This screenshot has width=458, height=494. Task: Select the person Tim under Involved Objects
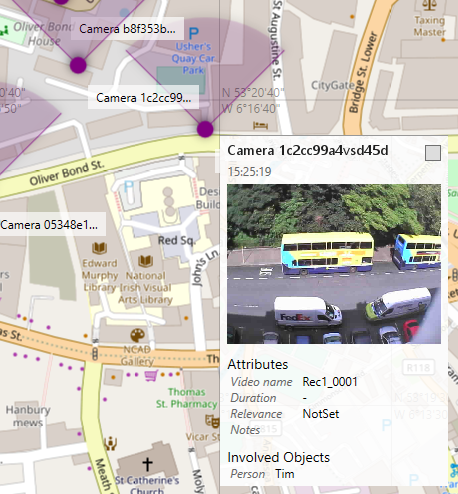(285, 474)
